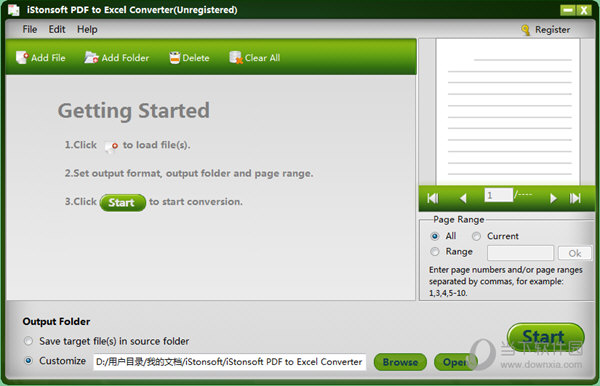Click the Open output folder button
The height and width of the screenshot is (386, 600).
click(x=455, y=362)
